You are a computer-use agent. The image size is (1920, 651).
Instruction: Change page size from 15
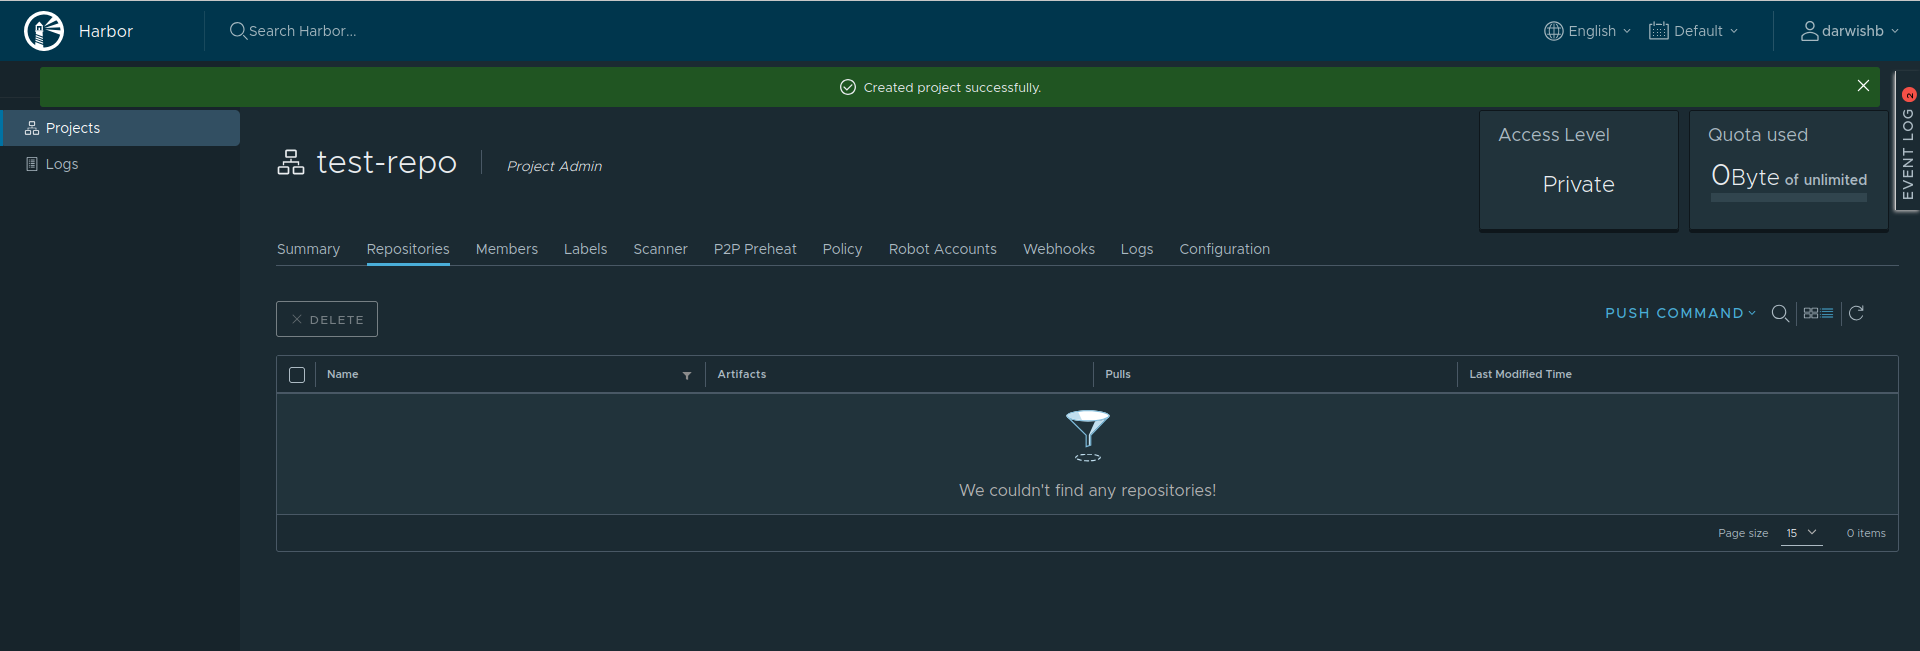coord(1801,534)
